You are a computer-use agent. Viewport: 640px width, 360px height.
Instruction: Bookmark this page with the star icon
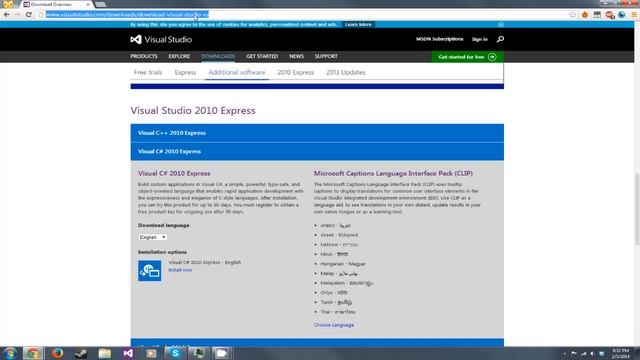click(573, 15)
